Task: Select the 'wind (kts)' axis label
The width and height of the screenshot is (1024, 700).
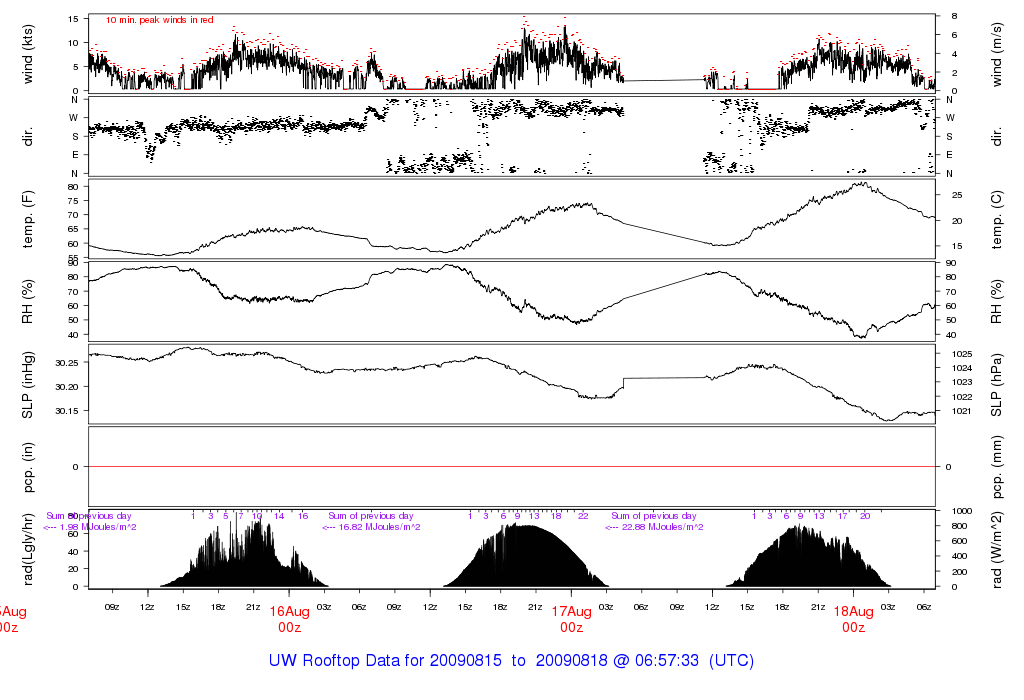Action: point(27,54)
